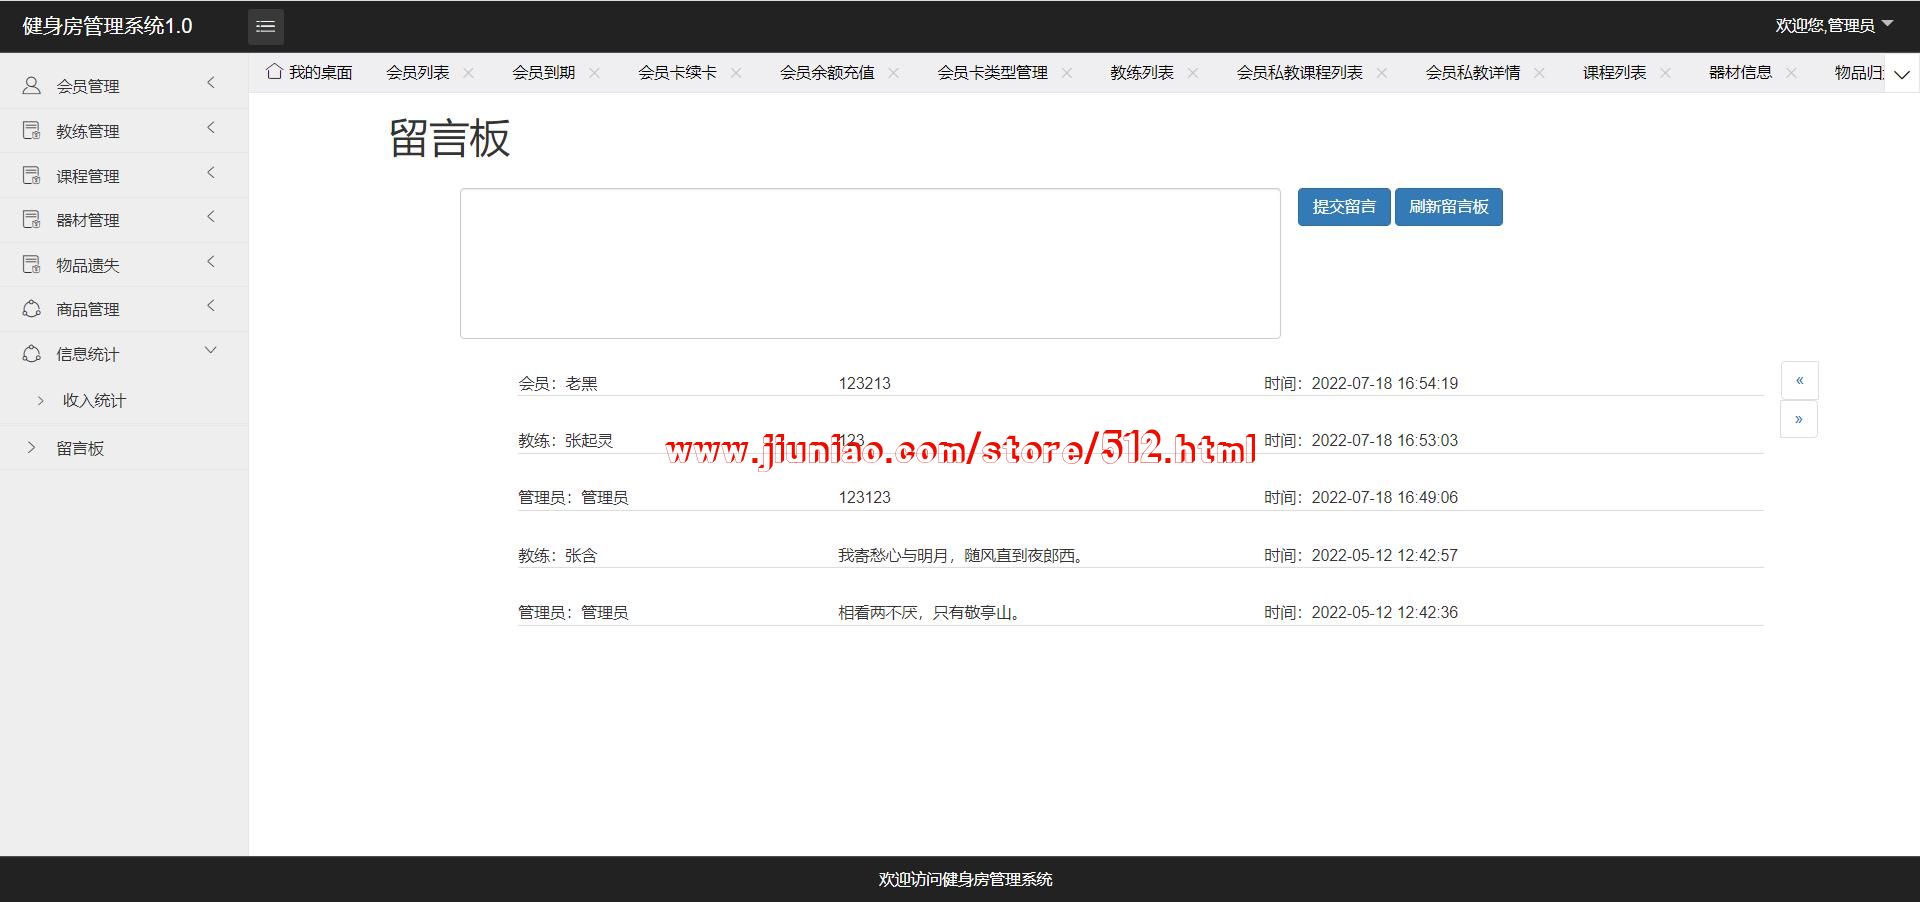Click the 提交留言 button
The height and width of the screenshot is (902, 1920).
(x=1343, y=207)
